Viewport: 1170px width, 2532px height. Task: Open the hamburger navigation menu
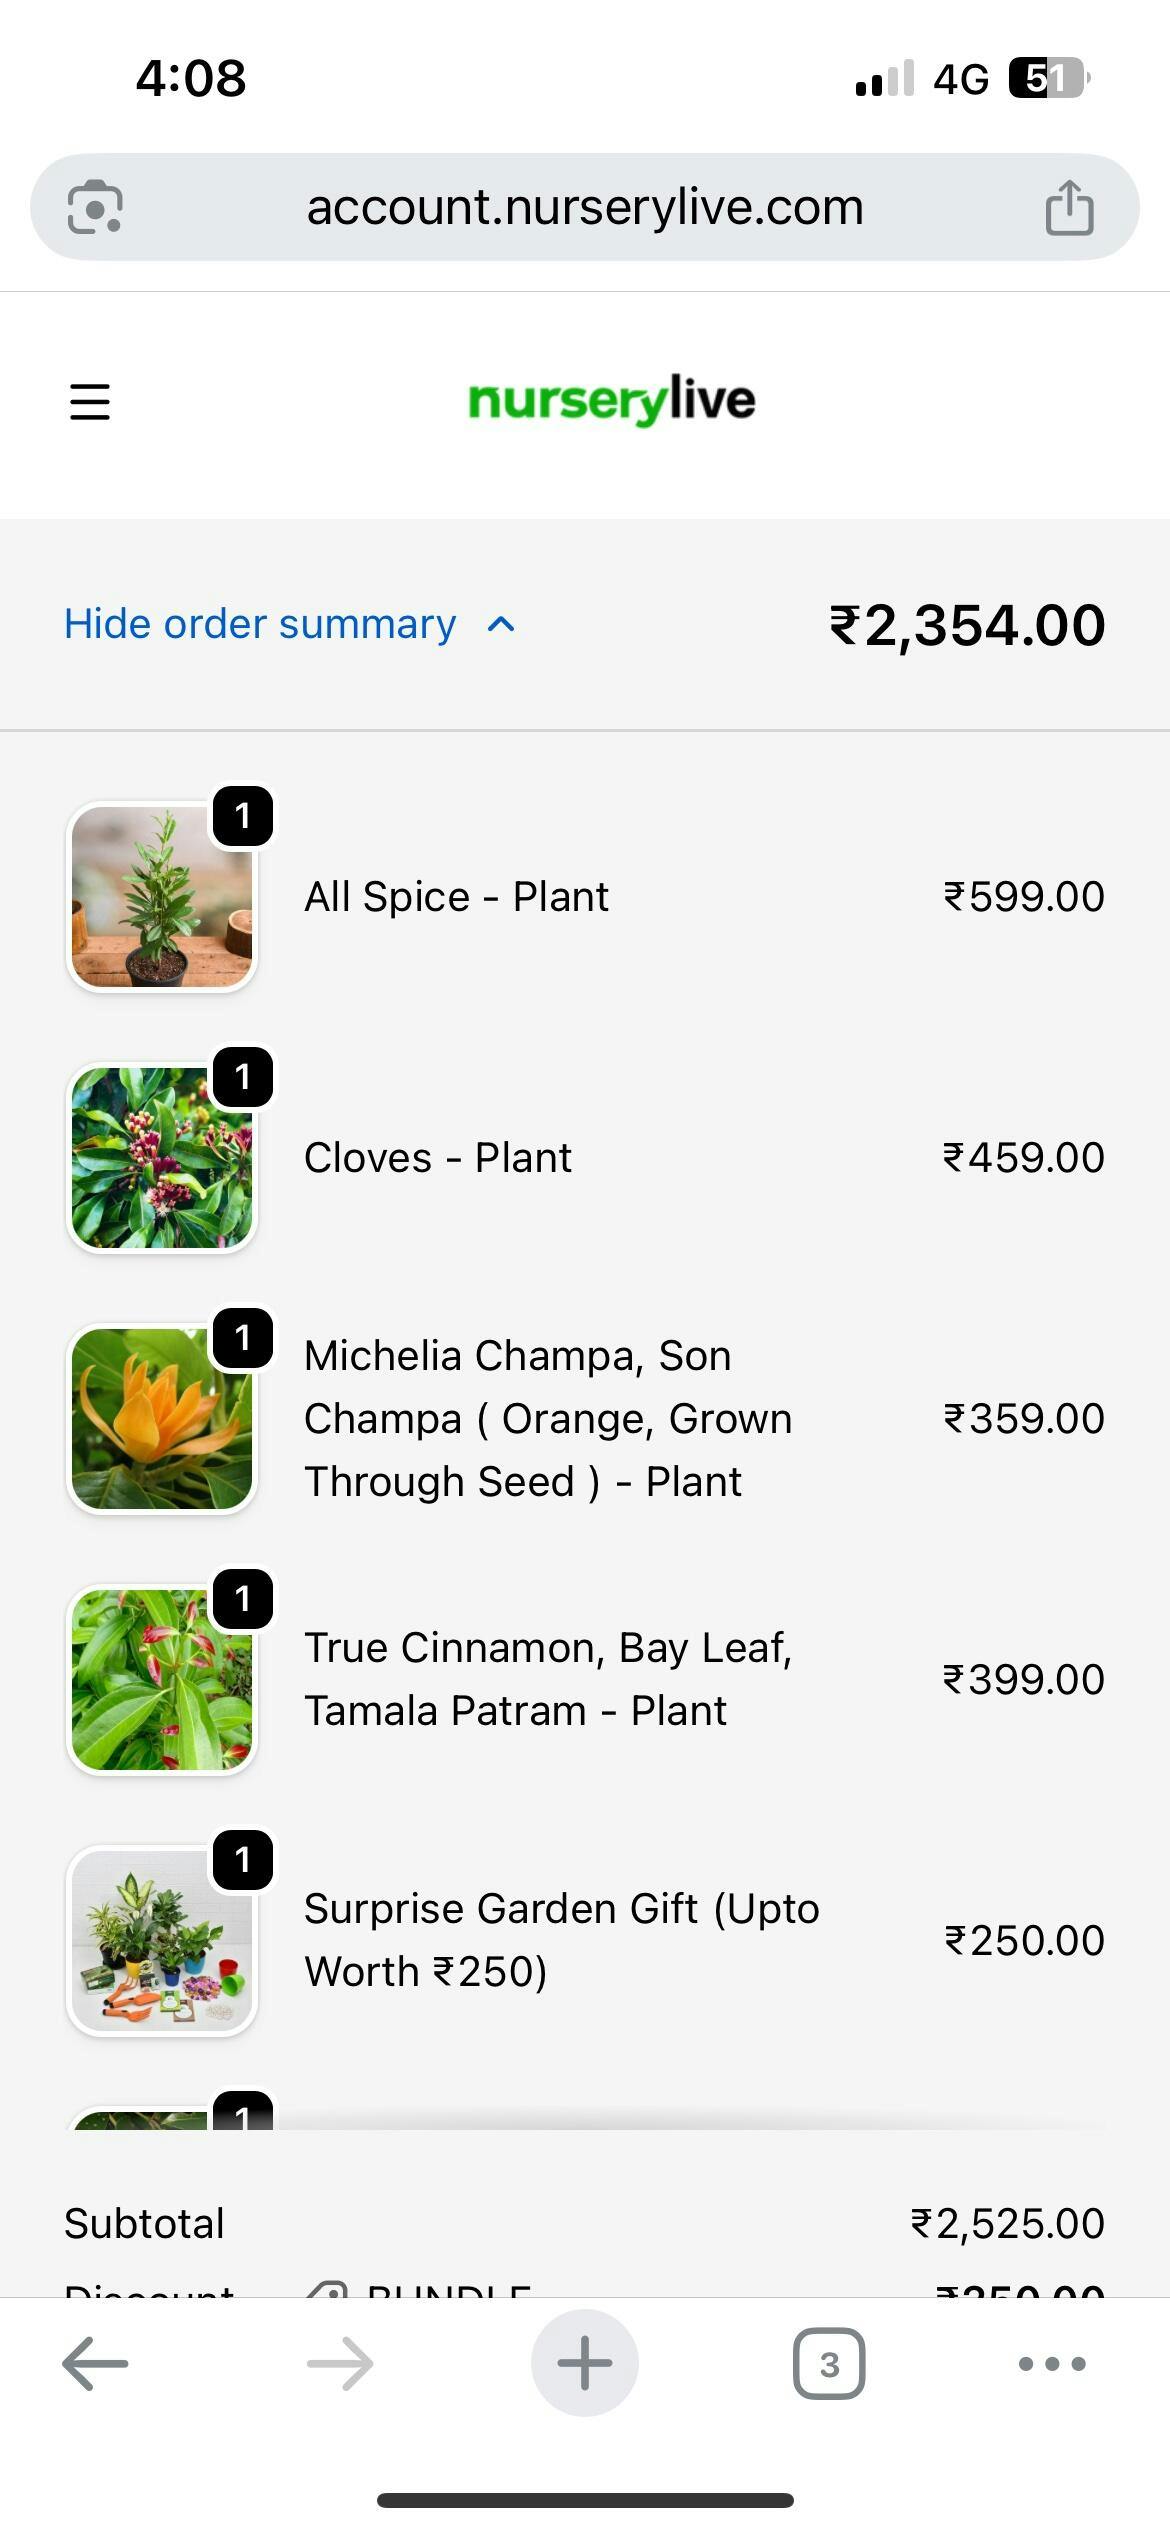point(90,402)
